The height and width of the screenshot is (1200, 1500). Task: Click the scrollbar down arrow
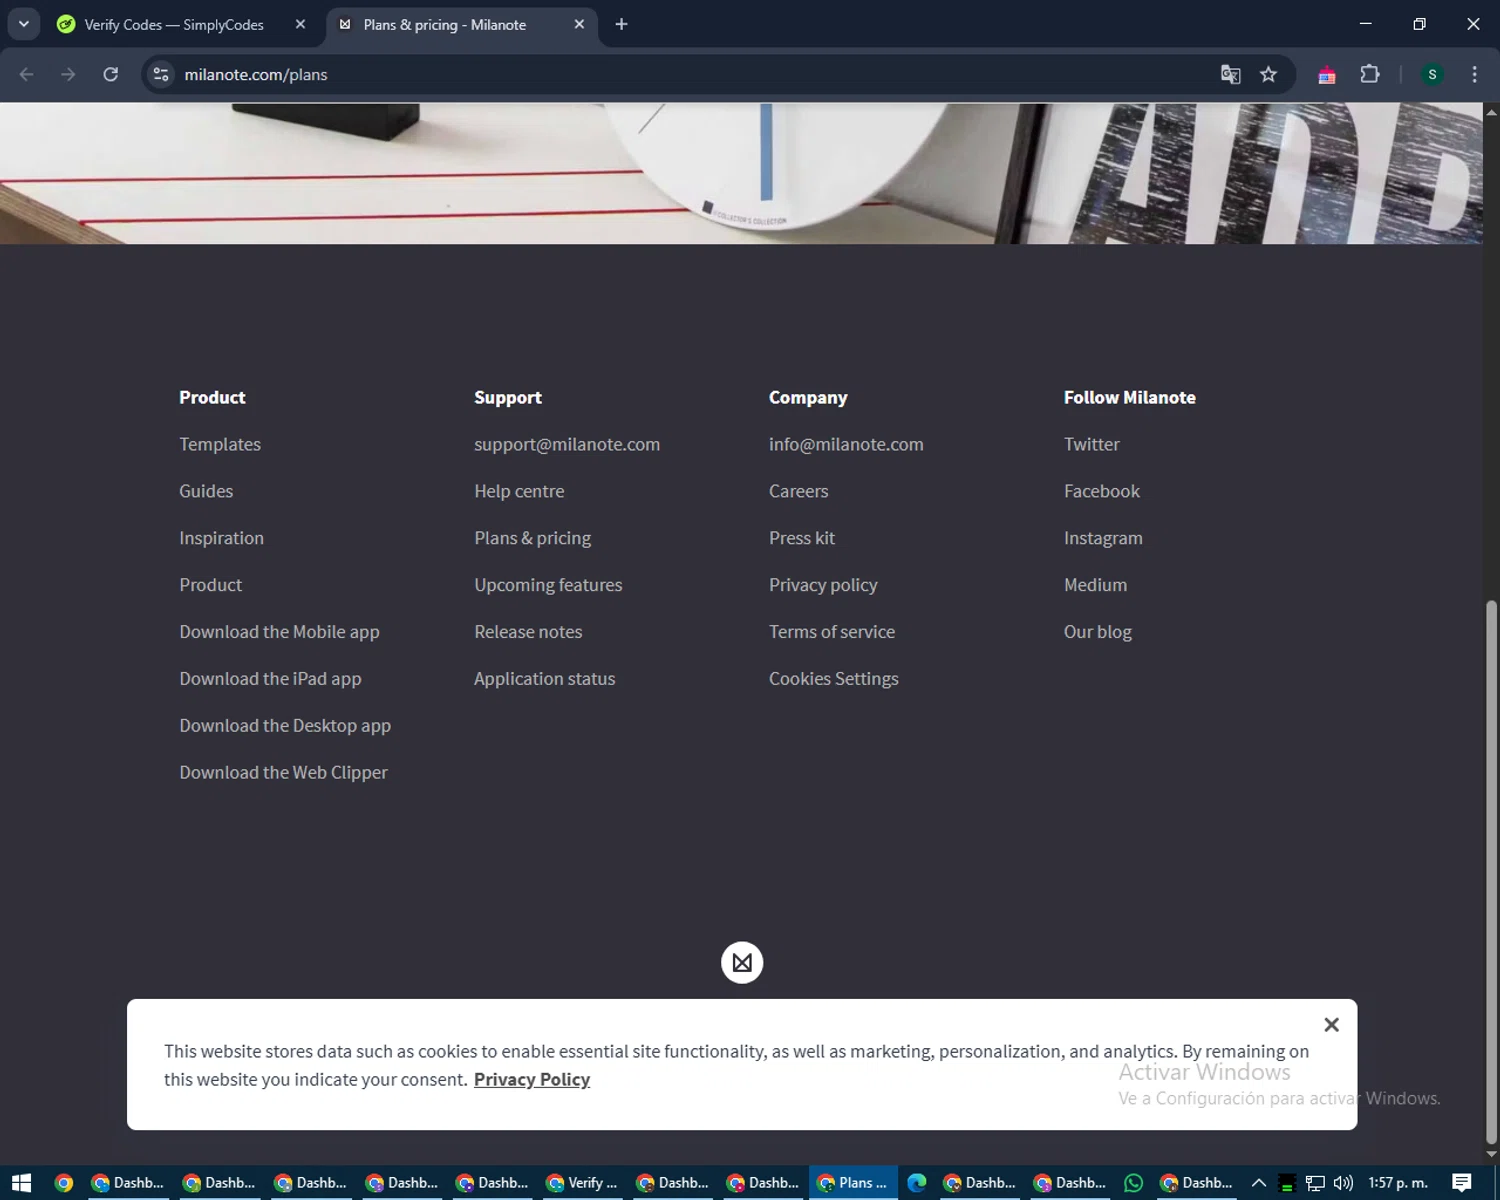tap(1491, 1154)
